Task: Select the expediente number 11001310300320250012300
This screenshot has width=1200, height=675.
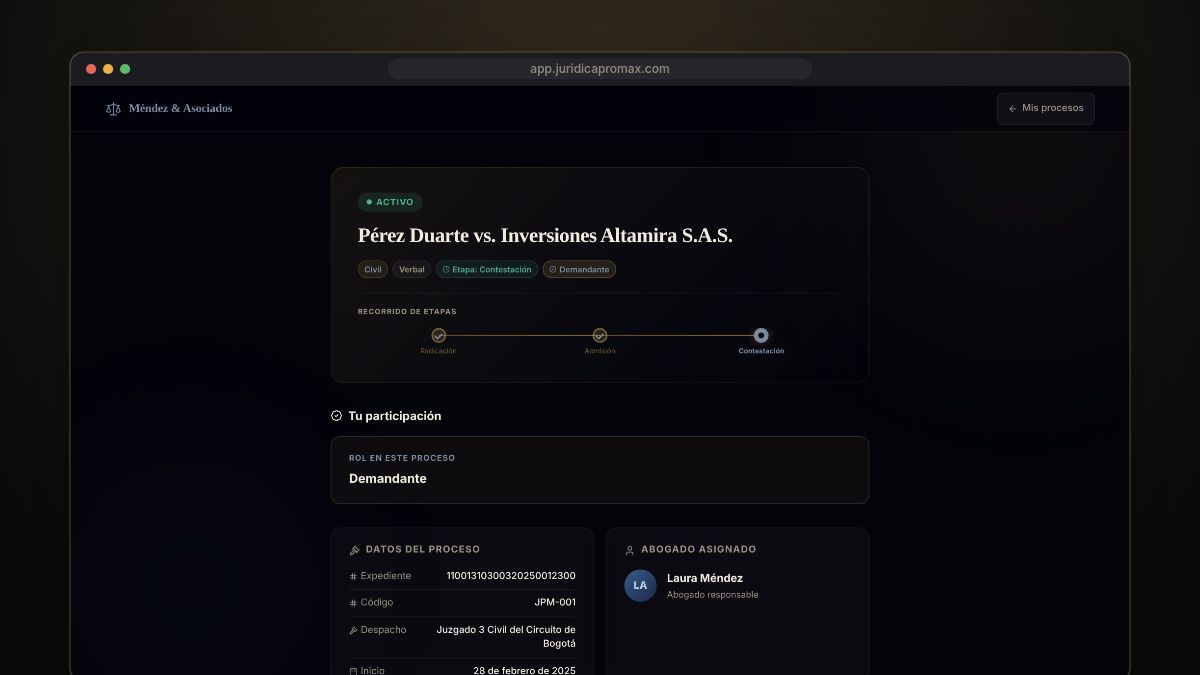Action: (x=511, y=576)
